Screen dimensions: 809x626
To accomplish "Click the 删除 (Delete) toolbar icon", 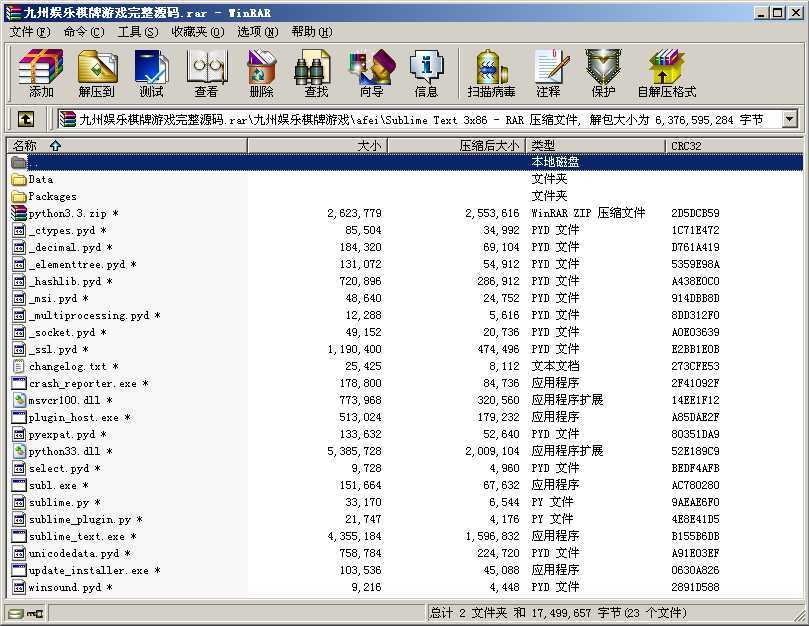I will tap(261, 73).
